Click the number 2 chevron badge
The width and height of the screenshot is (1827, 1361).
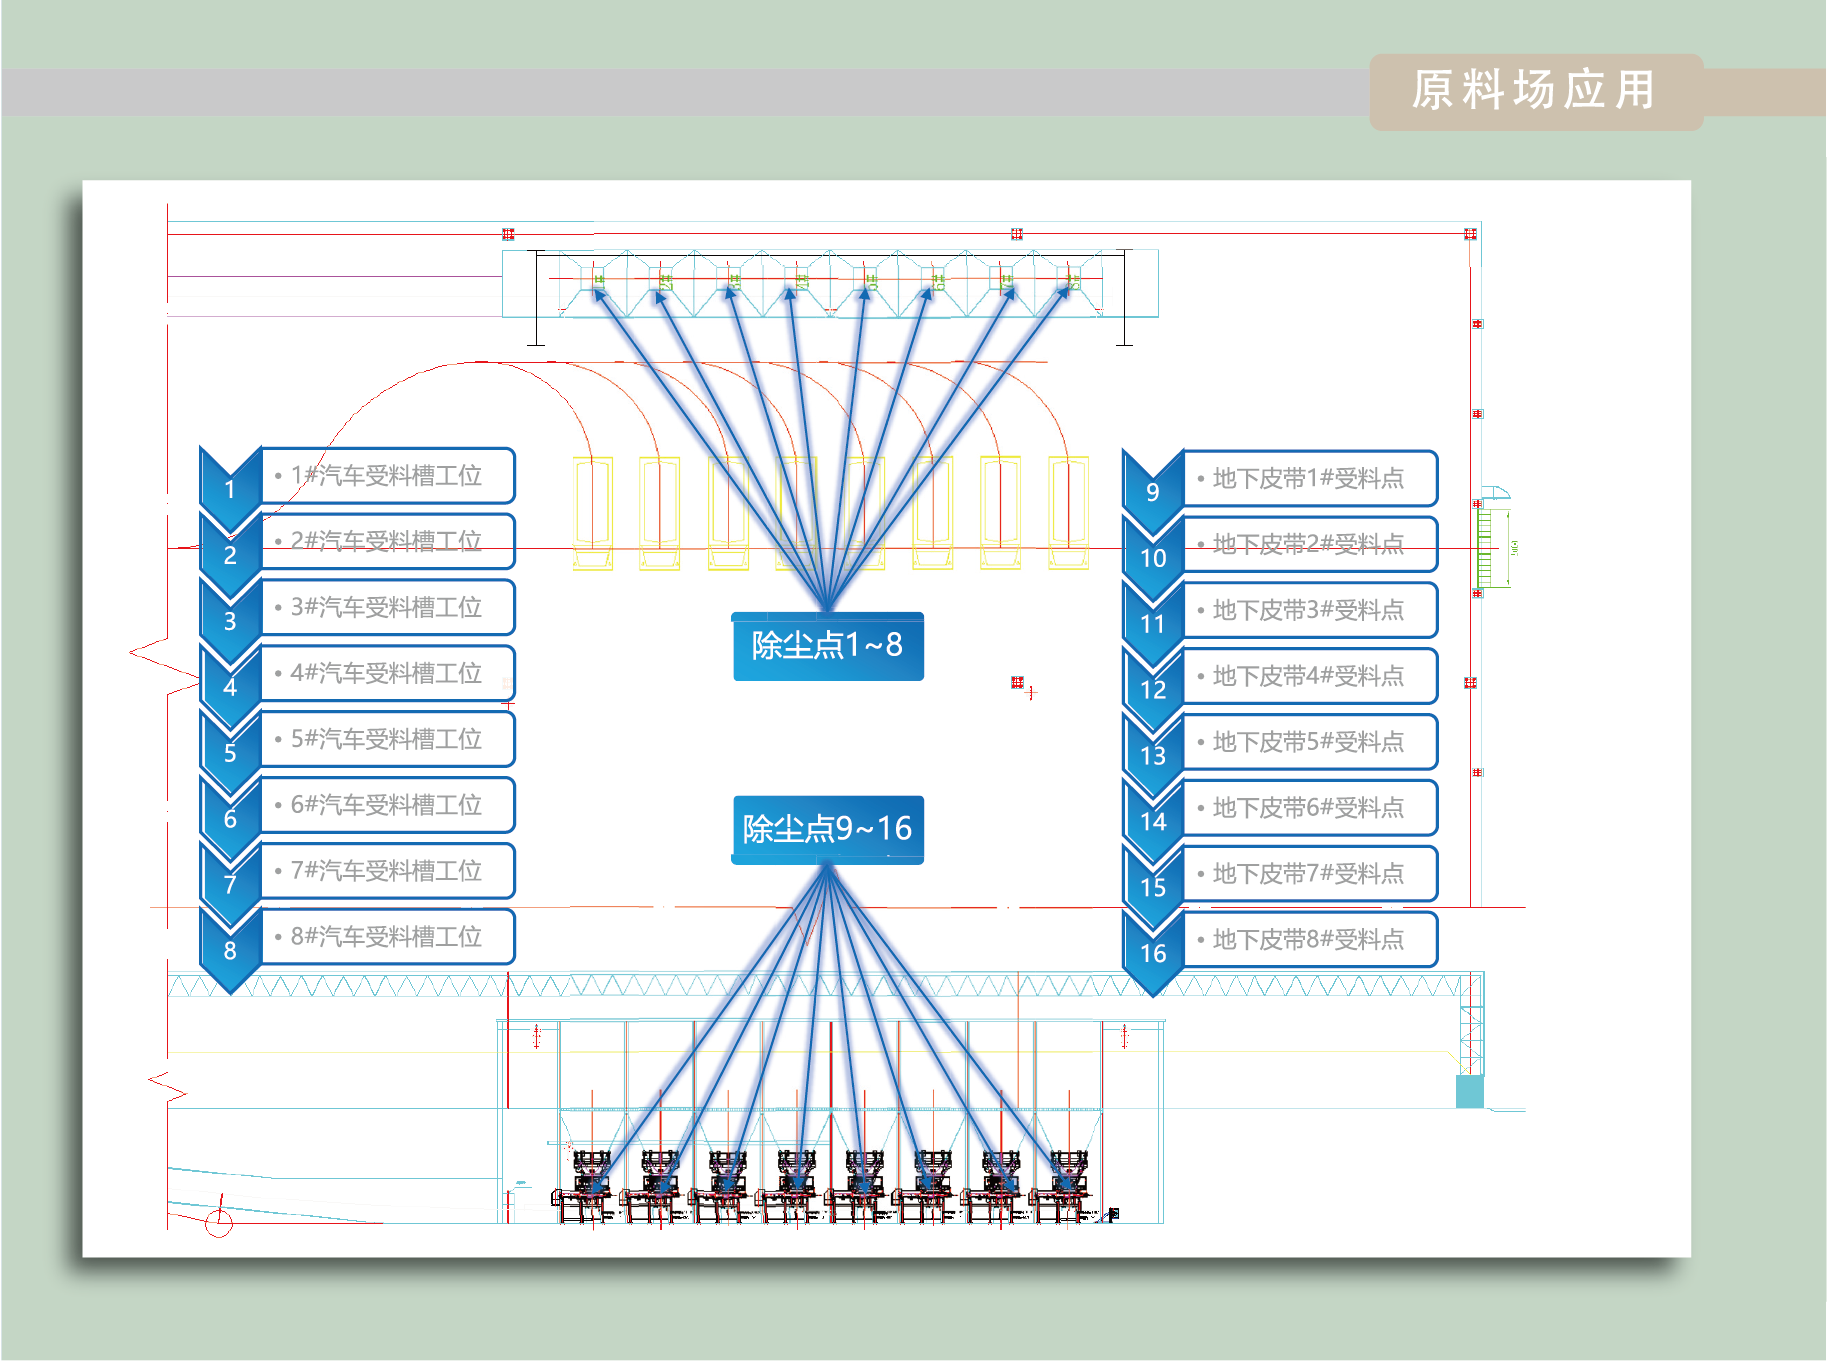[x=230, y=554]
